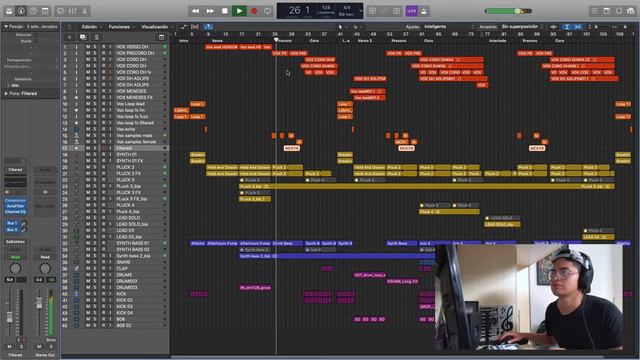Toggle the Waveform vertical zoom button
This screenshot has height=360, width=640.
pyautogui.click(x=553, y=27)
